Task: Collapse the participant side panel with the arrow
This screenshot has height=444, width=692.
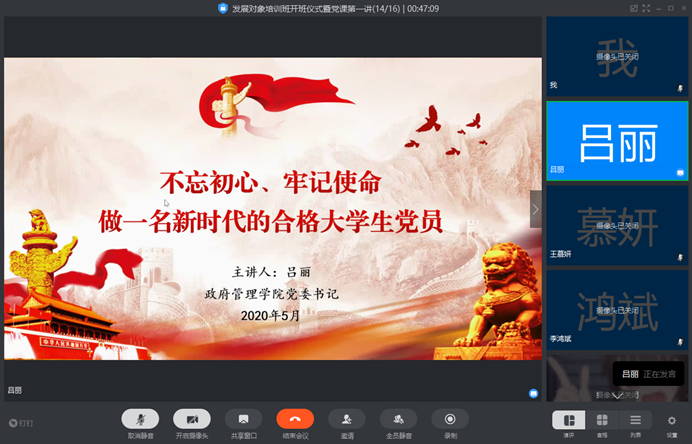Action: coord(535,209)
